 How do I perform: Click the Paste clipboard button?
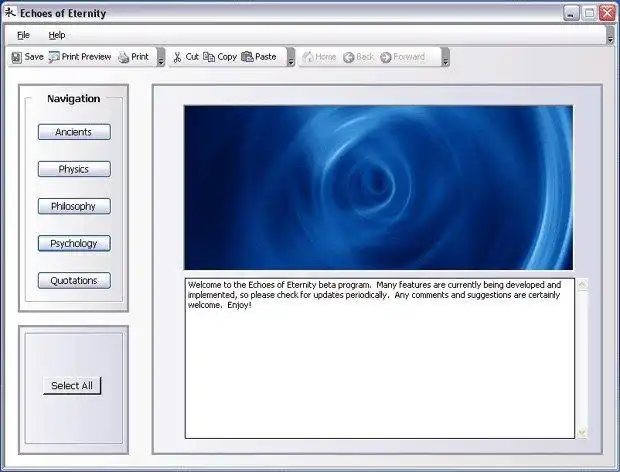259,57
